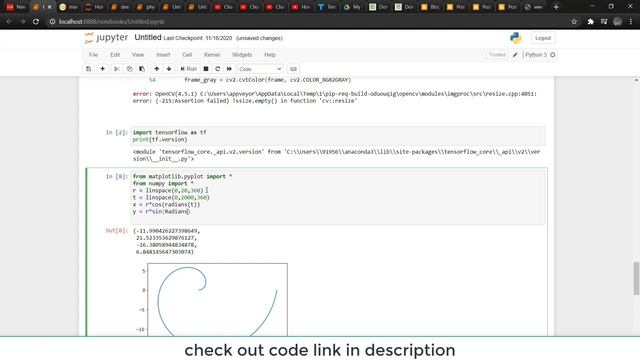Open the Kernel menu
Viewport: 640px width, 360px height.
pos(212,55)
